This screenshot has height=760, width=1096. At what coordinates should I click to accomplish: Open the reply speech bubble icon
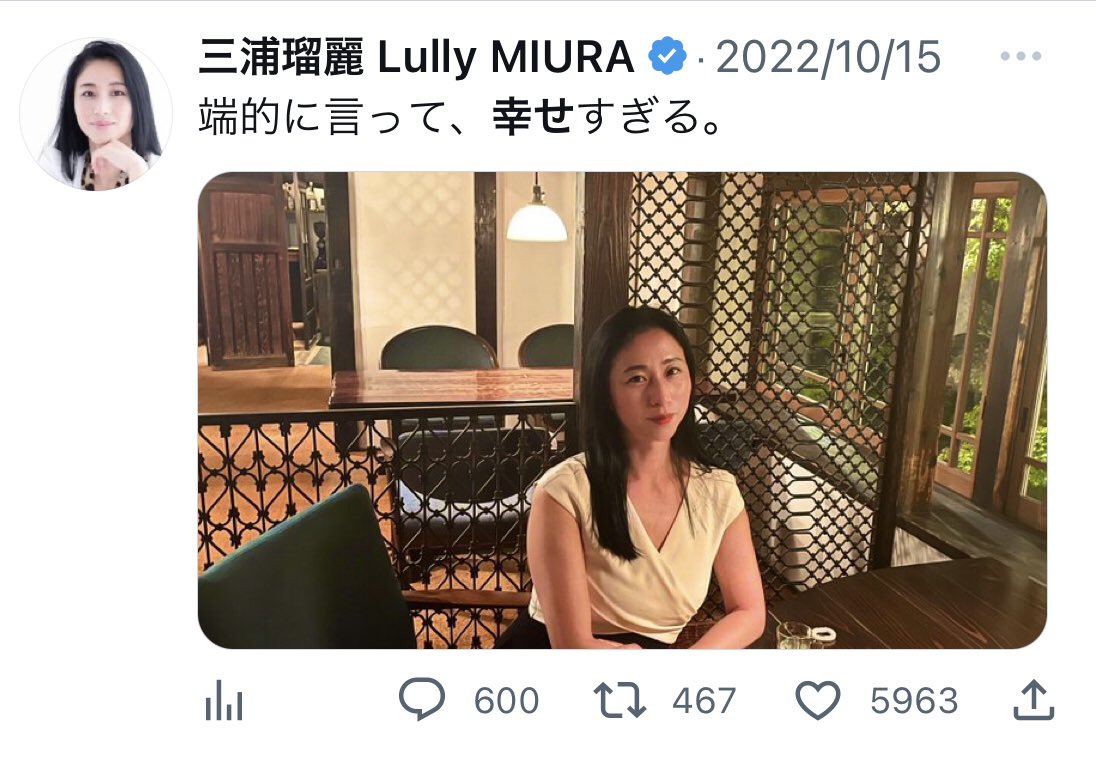click(421, 699)
